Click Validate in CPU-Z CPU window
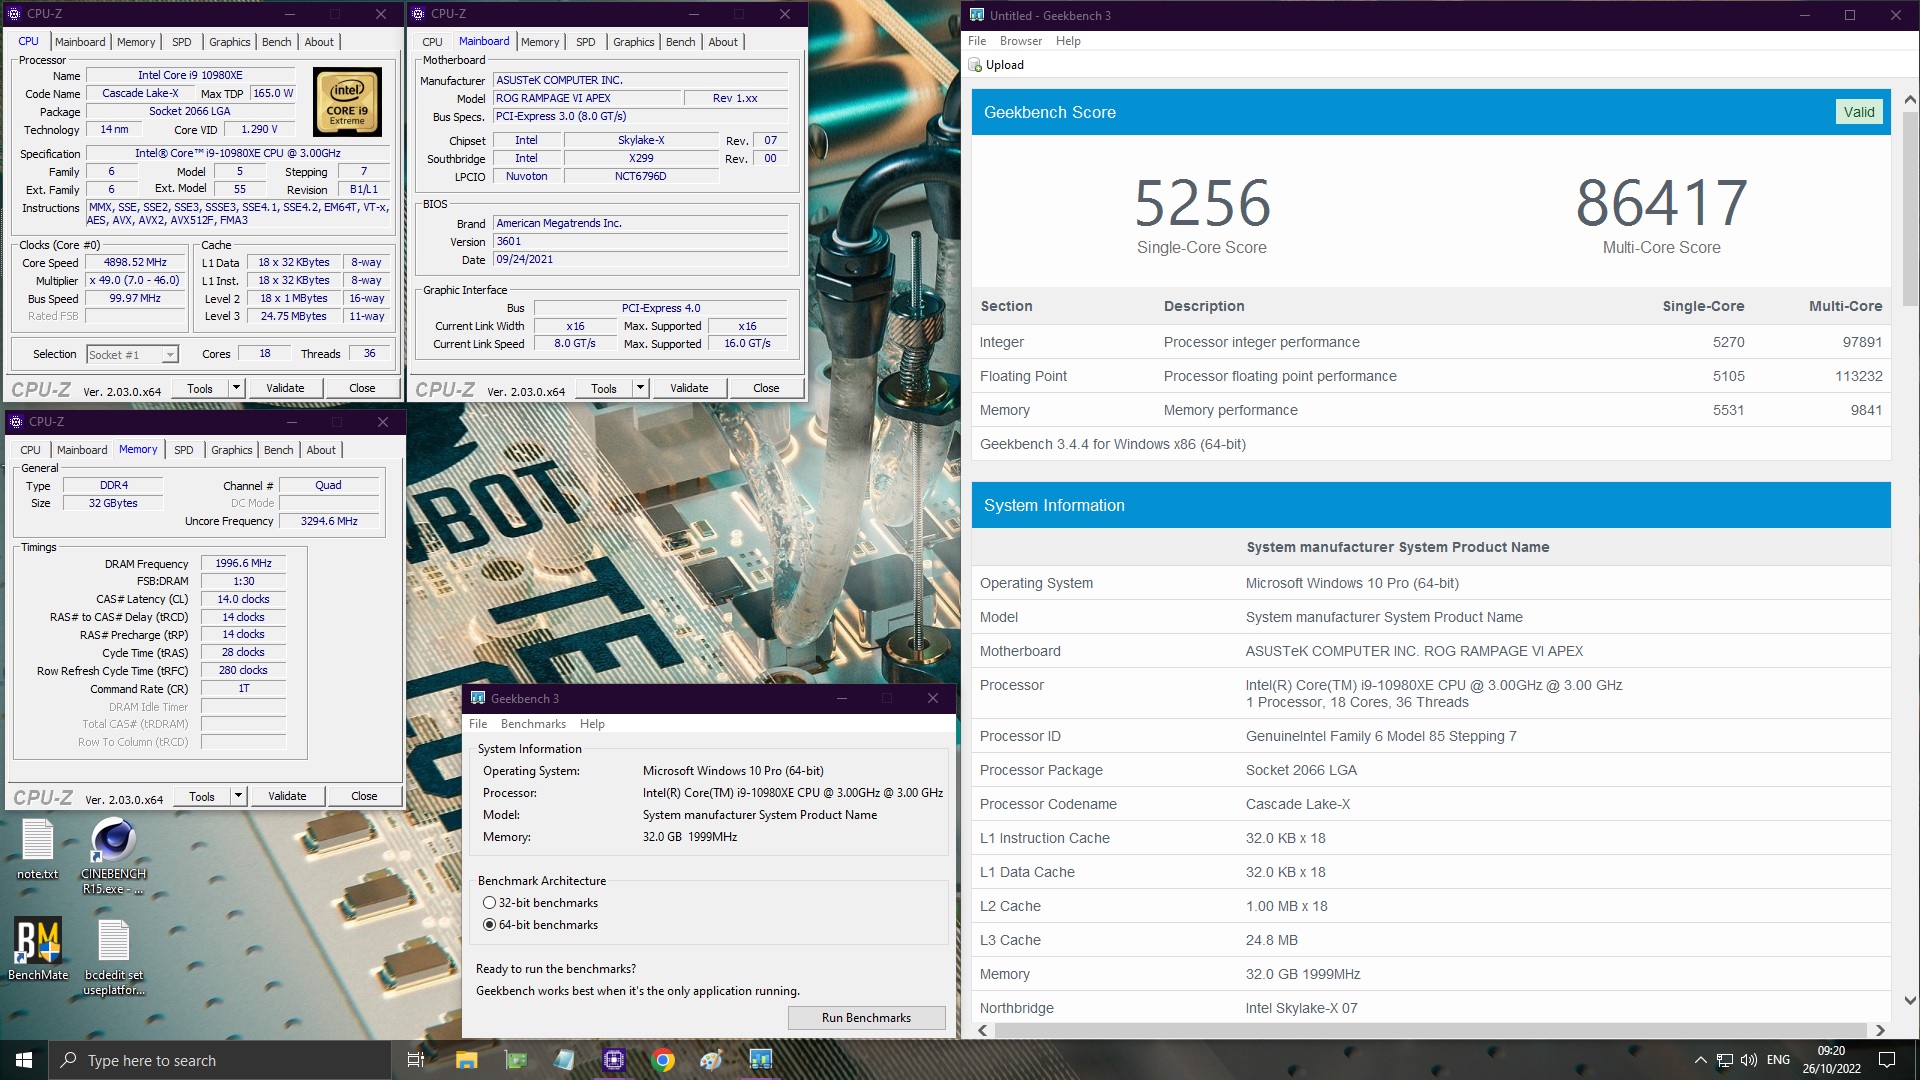This screenshot has height=1080, width=1920. tap(285, 388)
